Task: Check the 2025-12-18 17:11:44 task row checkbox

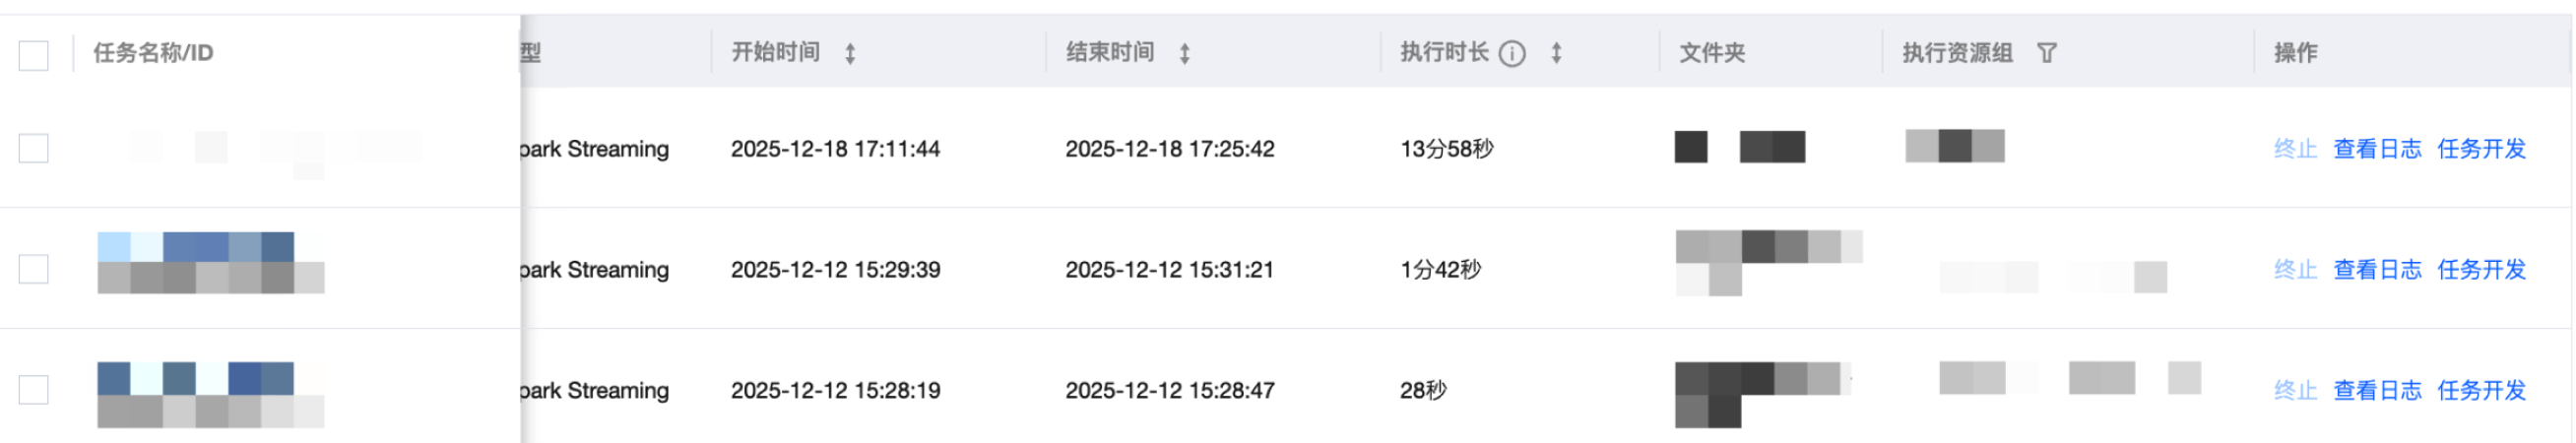Action: pyautogui.click(x=34, y=148)
